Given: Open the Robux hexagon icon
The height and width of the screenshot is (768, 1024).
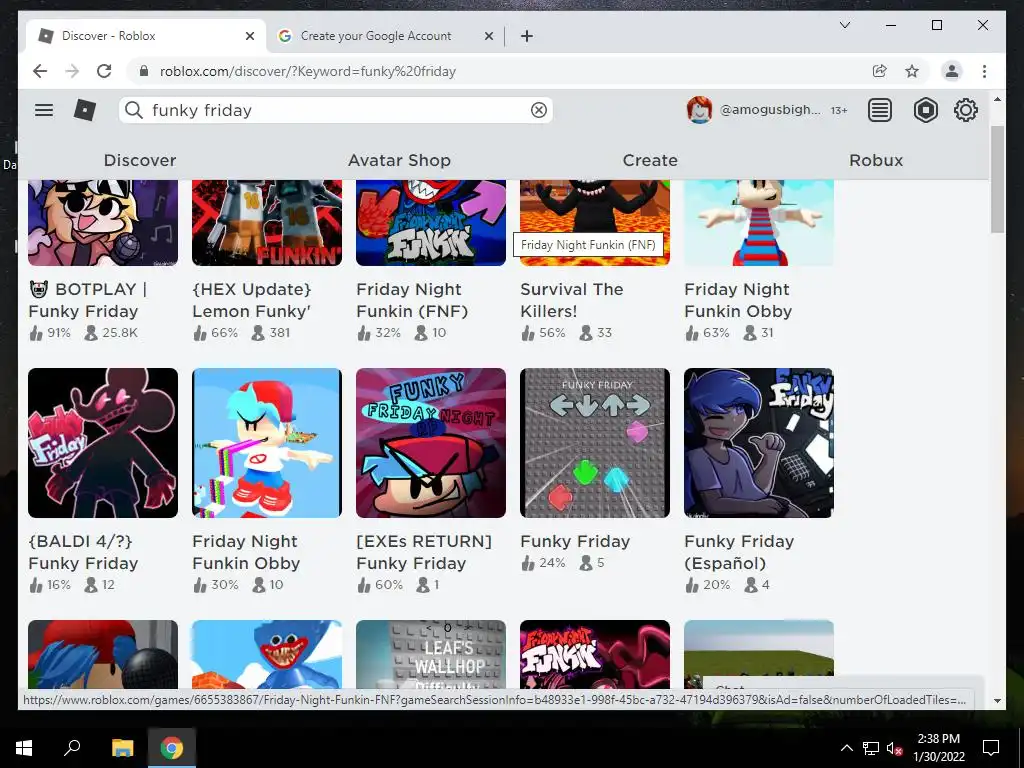Looking at the screenshot, I should (925, 110).
